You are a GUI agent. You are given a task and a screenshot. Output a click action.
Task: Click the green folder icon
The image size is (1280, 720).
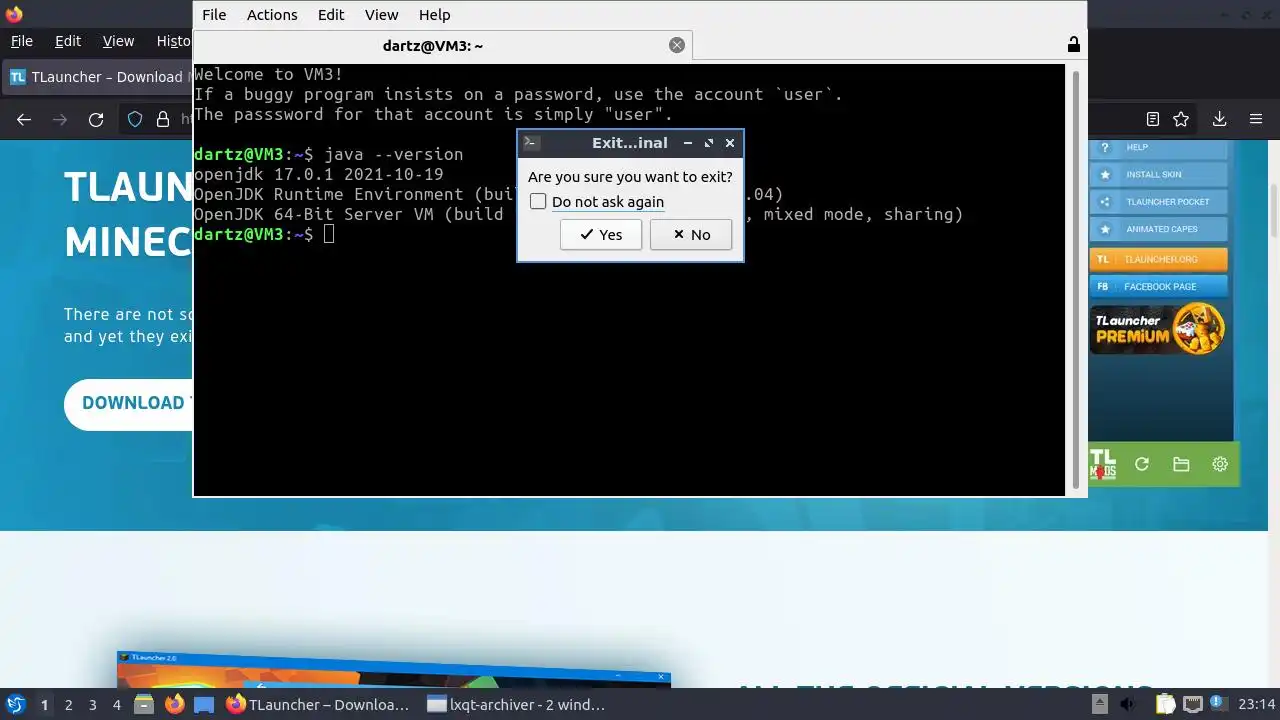1181,464
